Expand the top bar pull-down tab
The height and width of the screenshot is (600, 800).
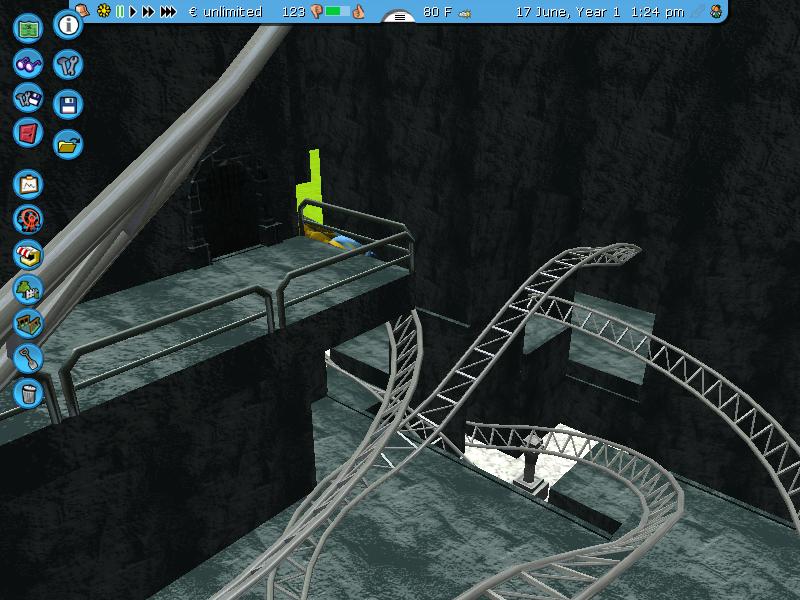(x=399, y=17)
